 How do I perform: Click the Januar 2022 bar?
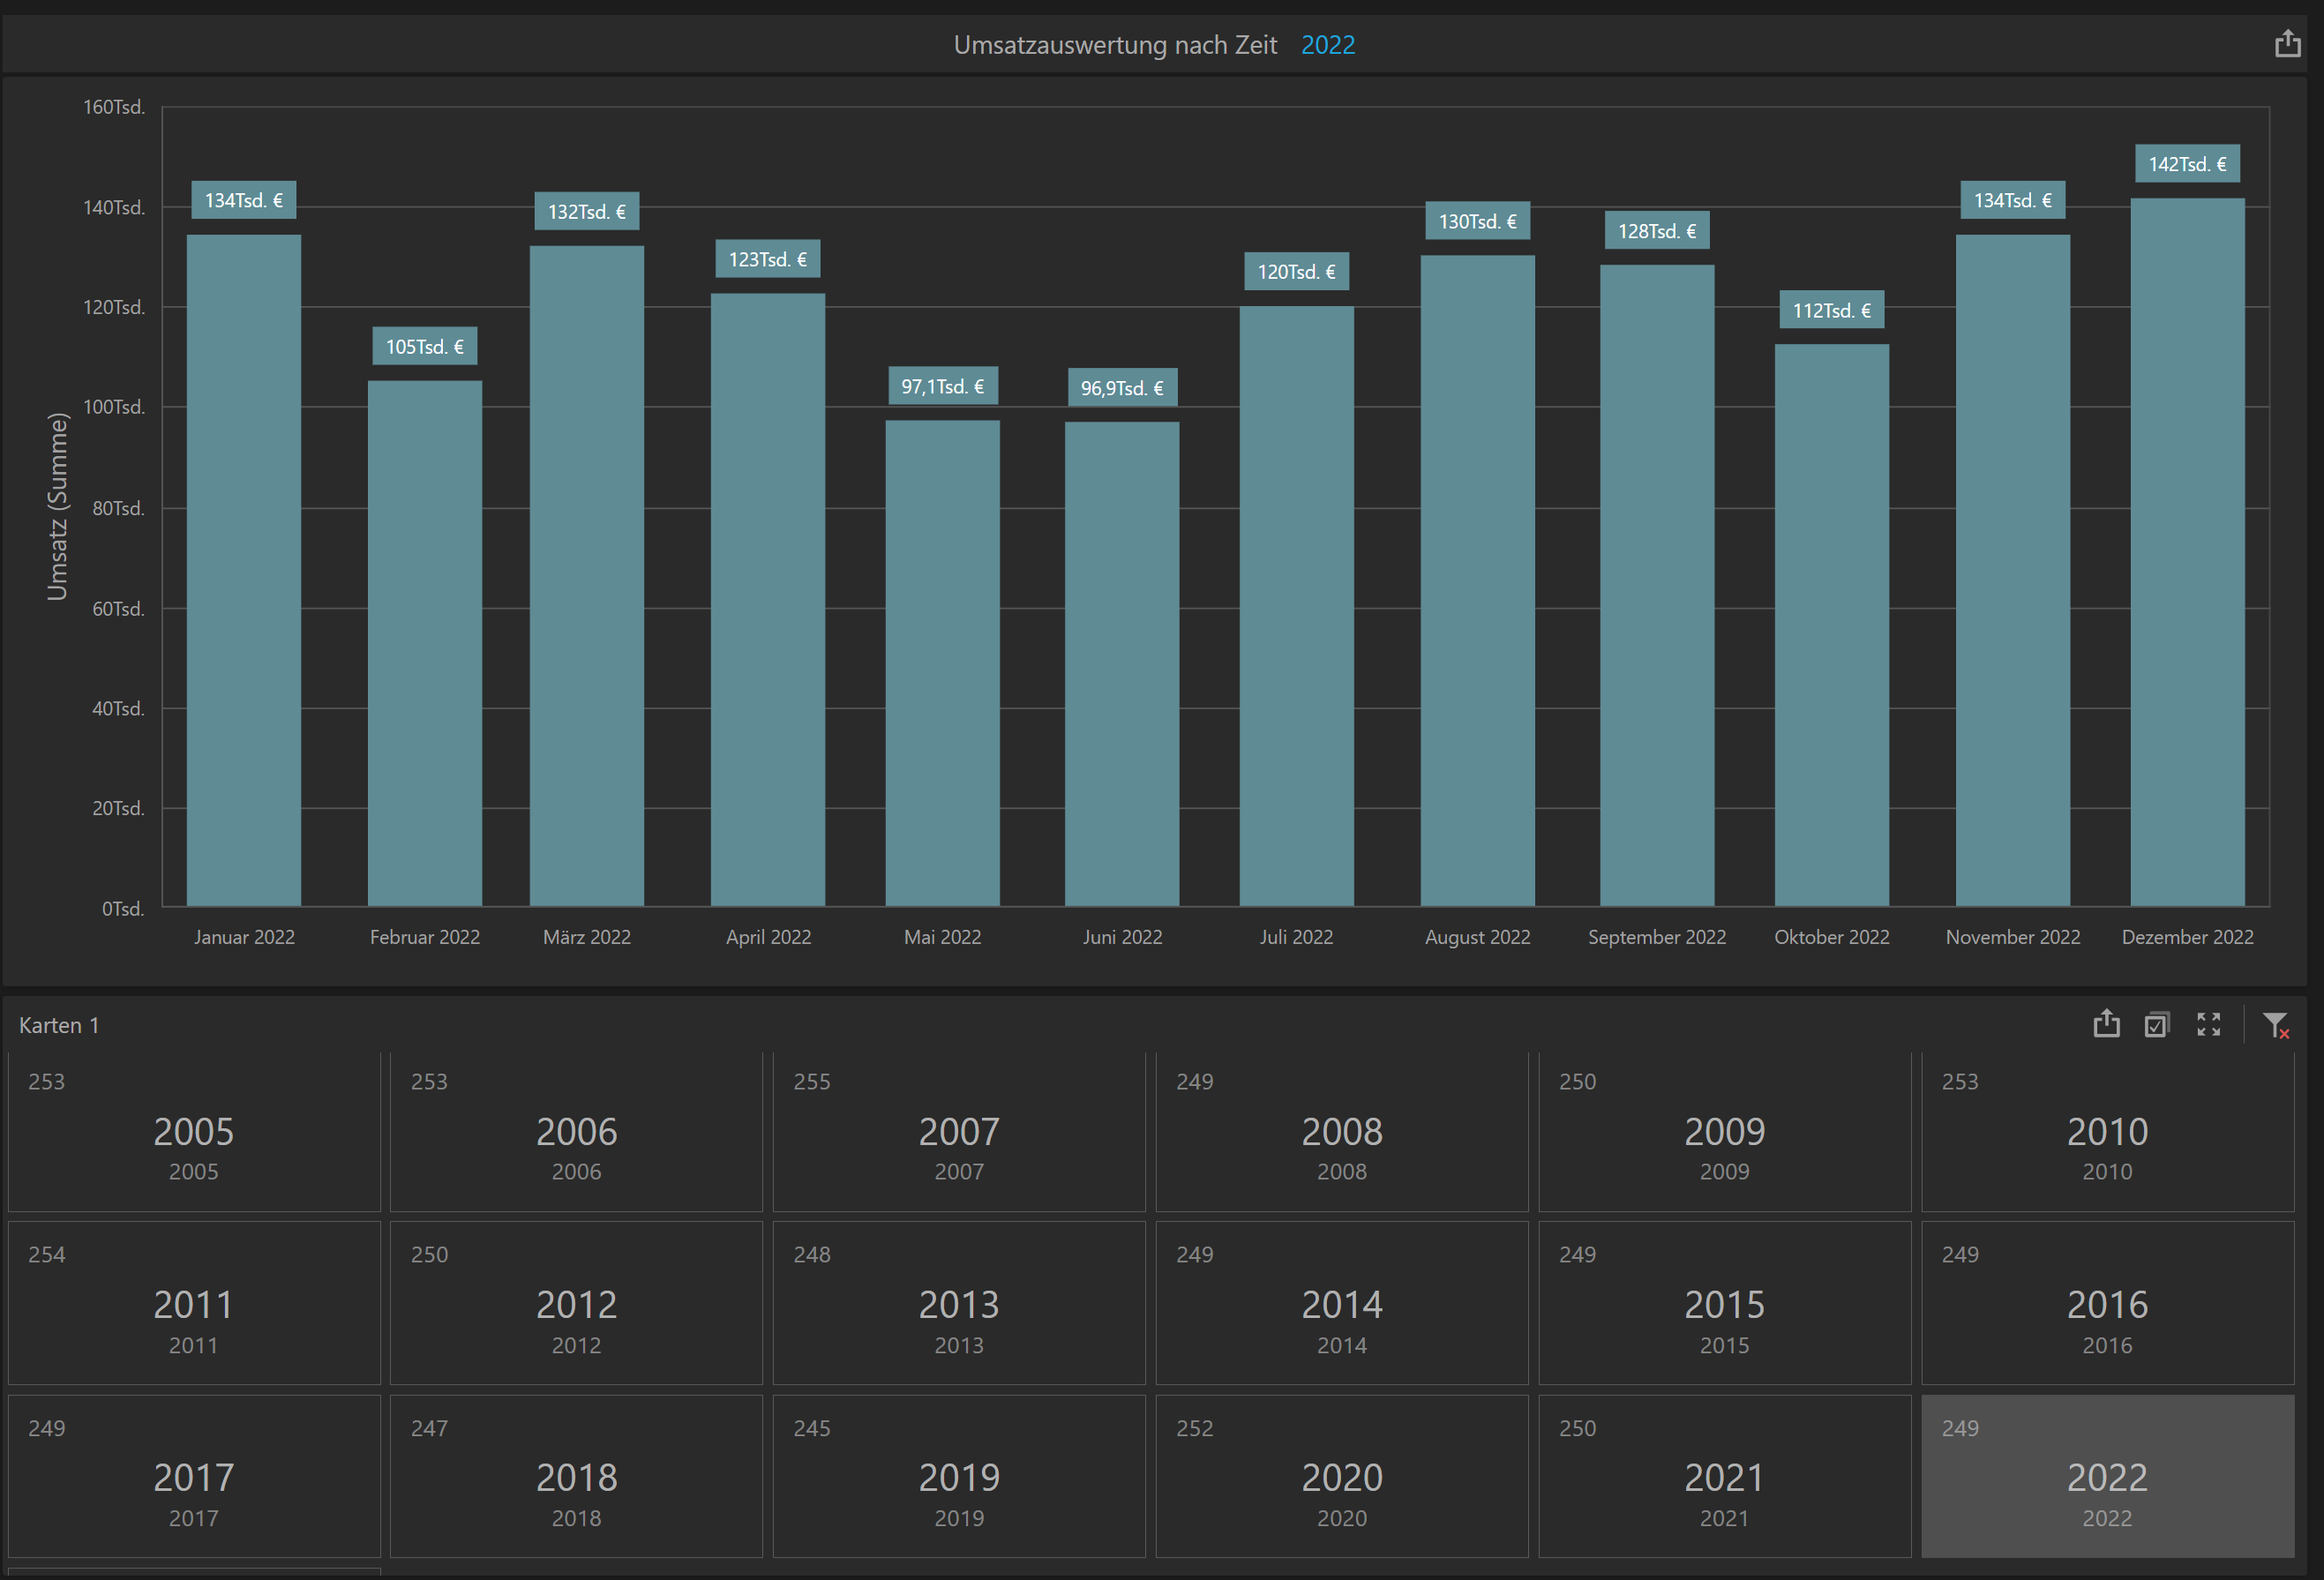pos(244,571)
